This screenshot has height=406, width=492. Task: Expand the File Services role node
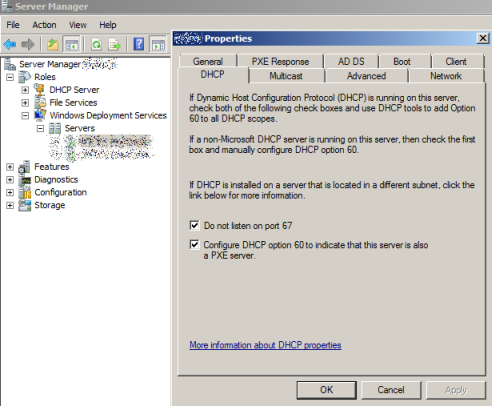25,103
